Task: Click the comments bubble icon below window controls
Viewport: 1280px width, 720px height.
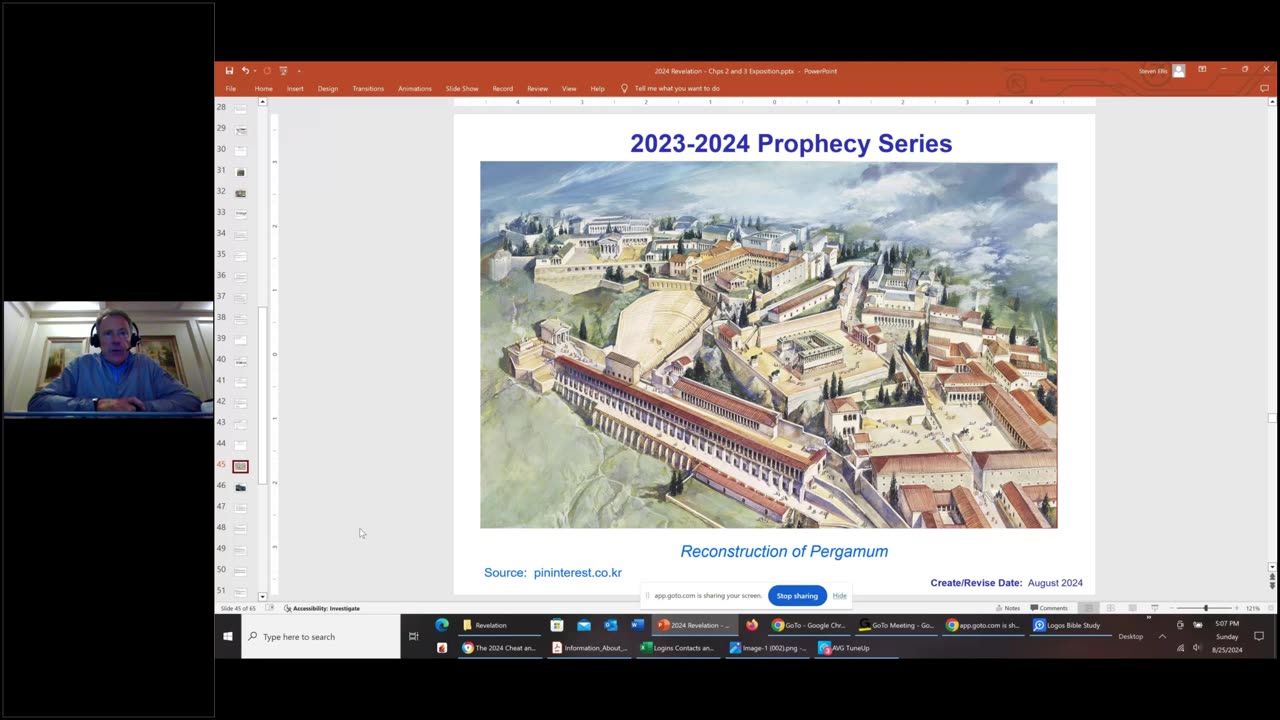Action: pyautogui.click(x=1264, y=88)
